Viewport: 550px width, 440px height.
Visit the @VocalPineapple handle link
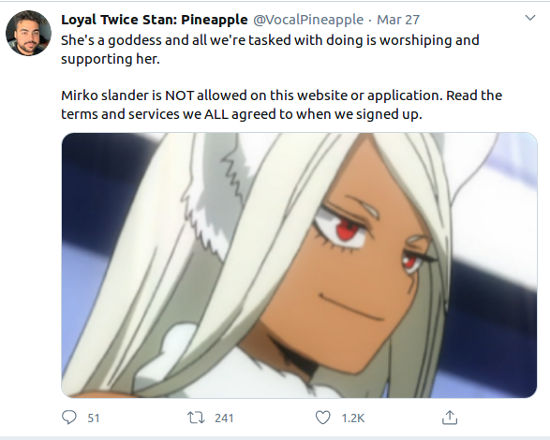(308, 20)
